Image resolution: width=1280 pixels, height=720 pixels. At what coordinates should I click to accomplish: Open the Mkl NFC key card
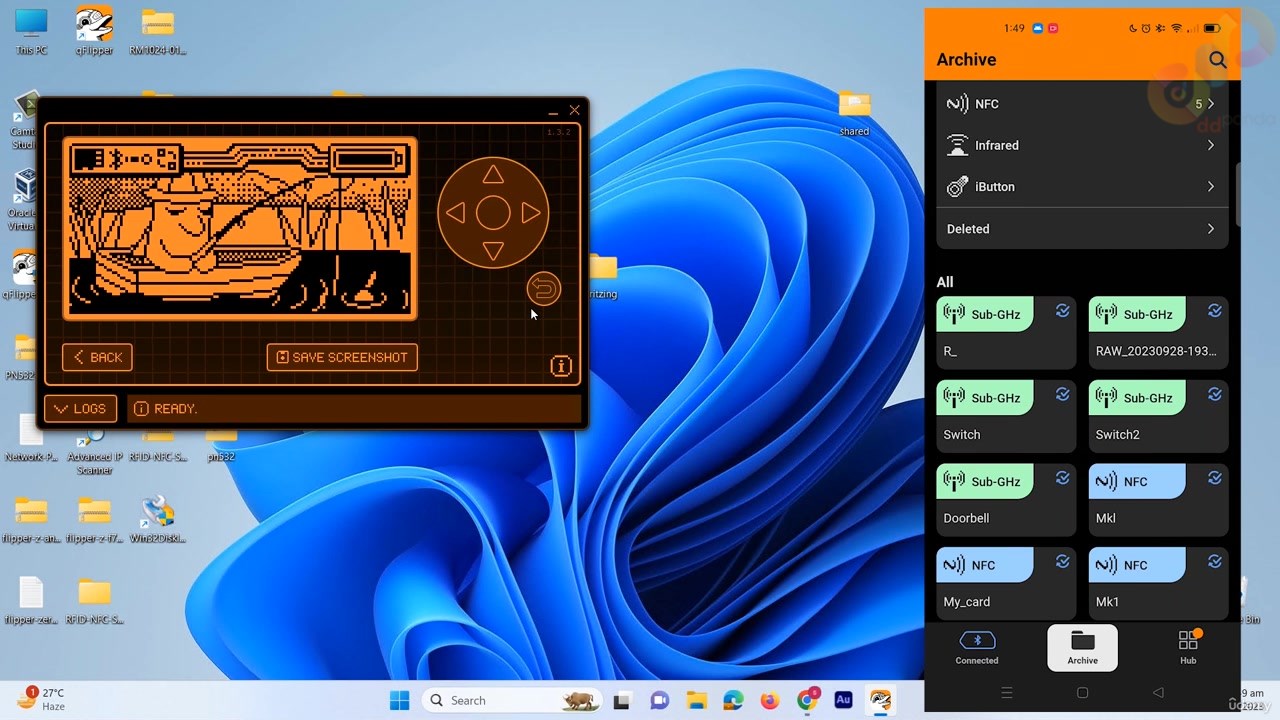pos(1158,500)
